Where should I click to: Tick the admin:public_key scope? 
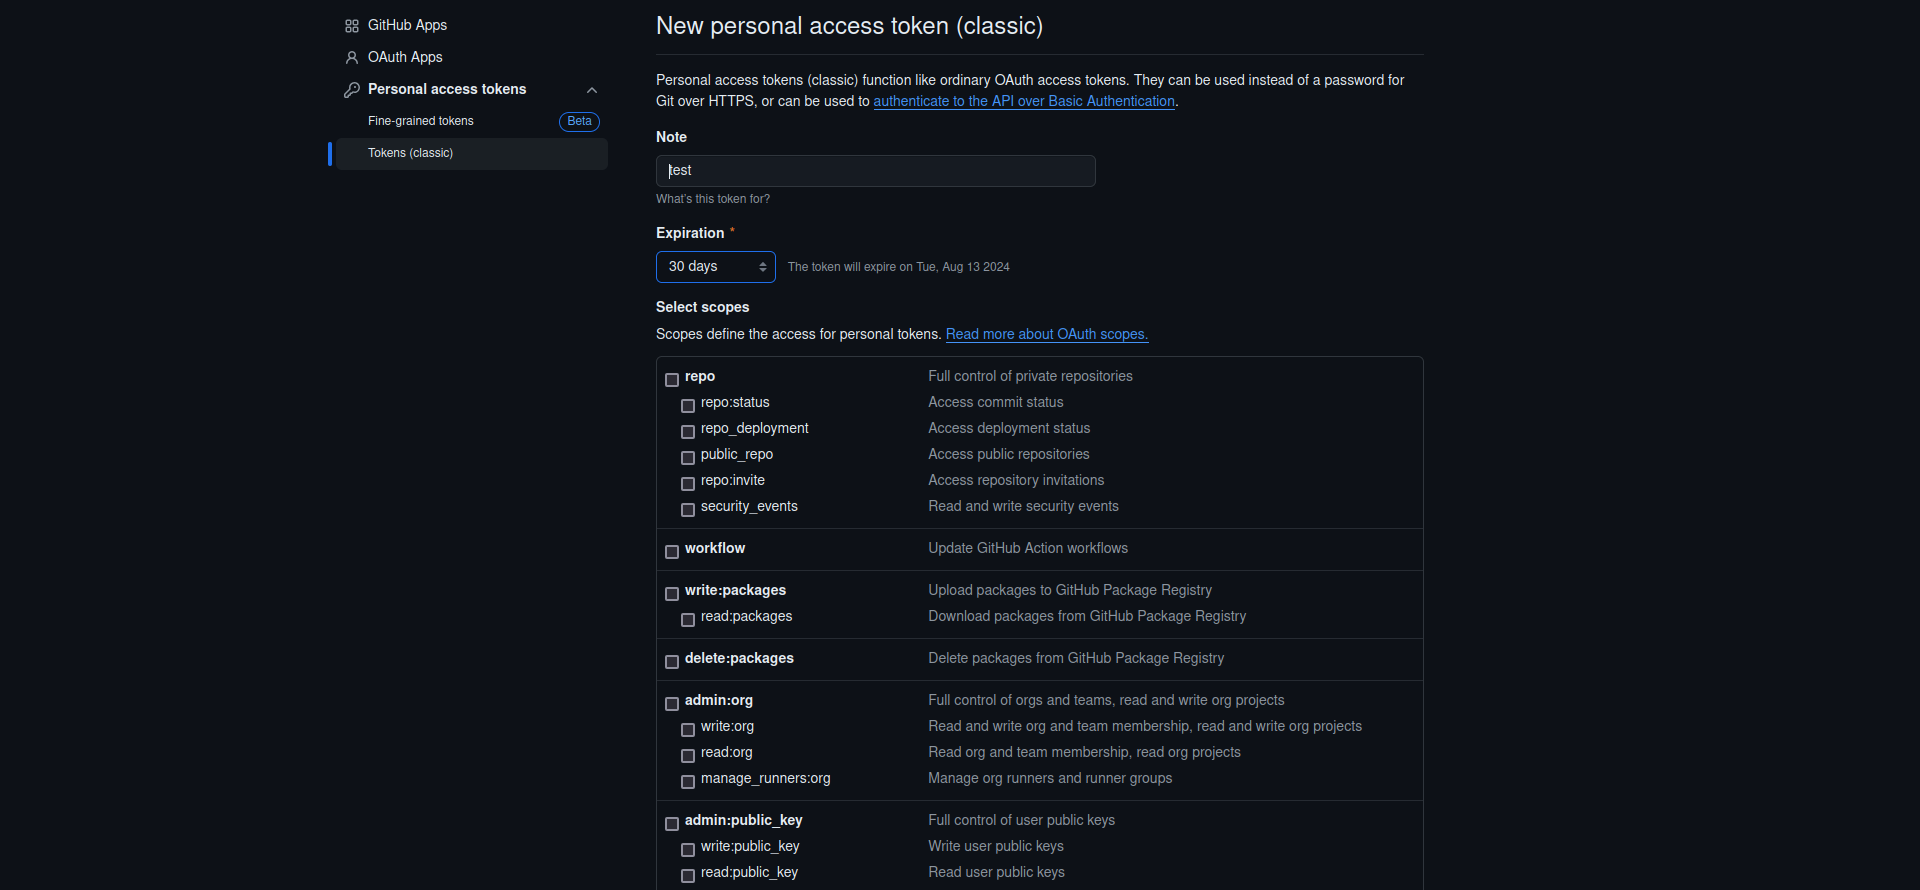pyautogui.click(x=672, y=824)
